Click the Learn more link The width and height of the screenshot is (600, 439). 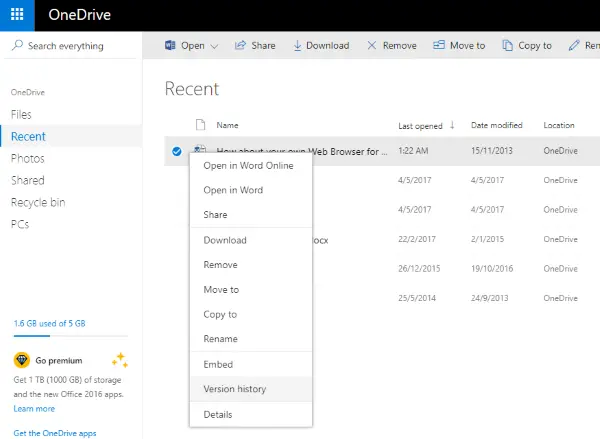[x=34, y=409]
